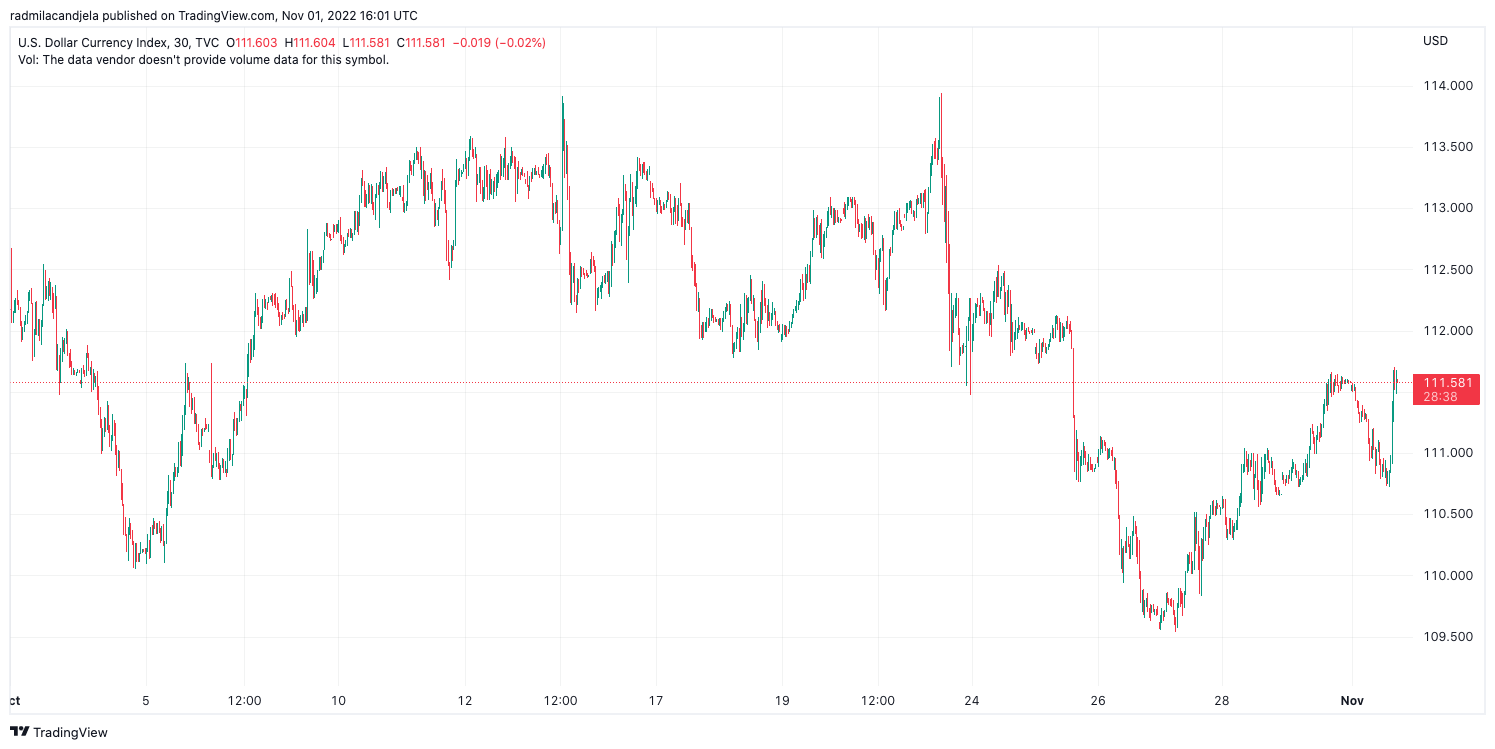Click the 10 date label on time axis
Viewport: 1495px width, 749px height.
click(338, 701)
